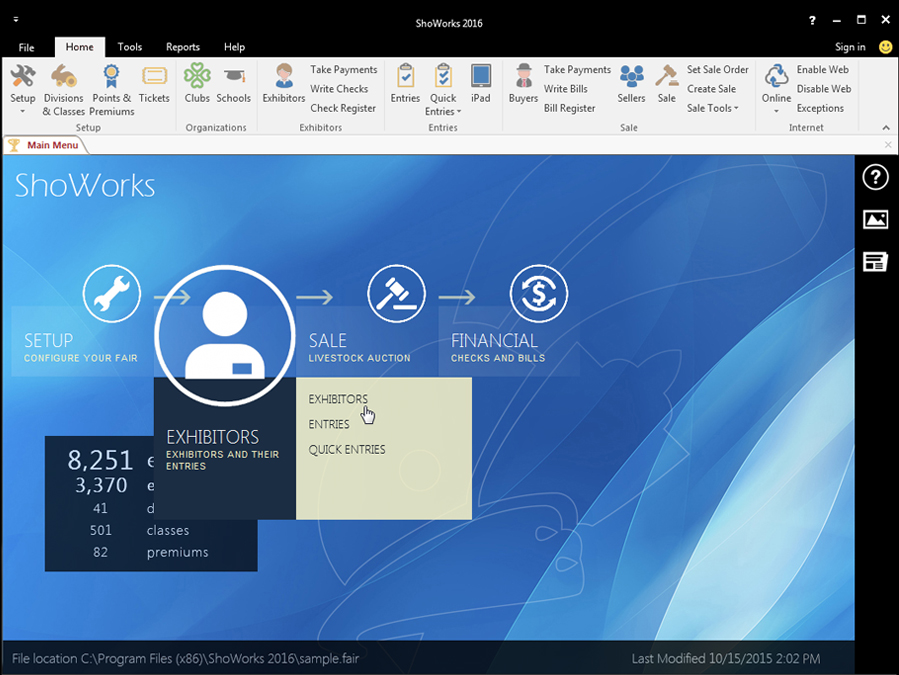The width and height of the screenshot is (899, 675).
Task: Open Divisions & Classes from the ribbon
Action: tap(64, 87)
